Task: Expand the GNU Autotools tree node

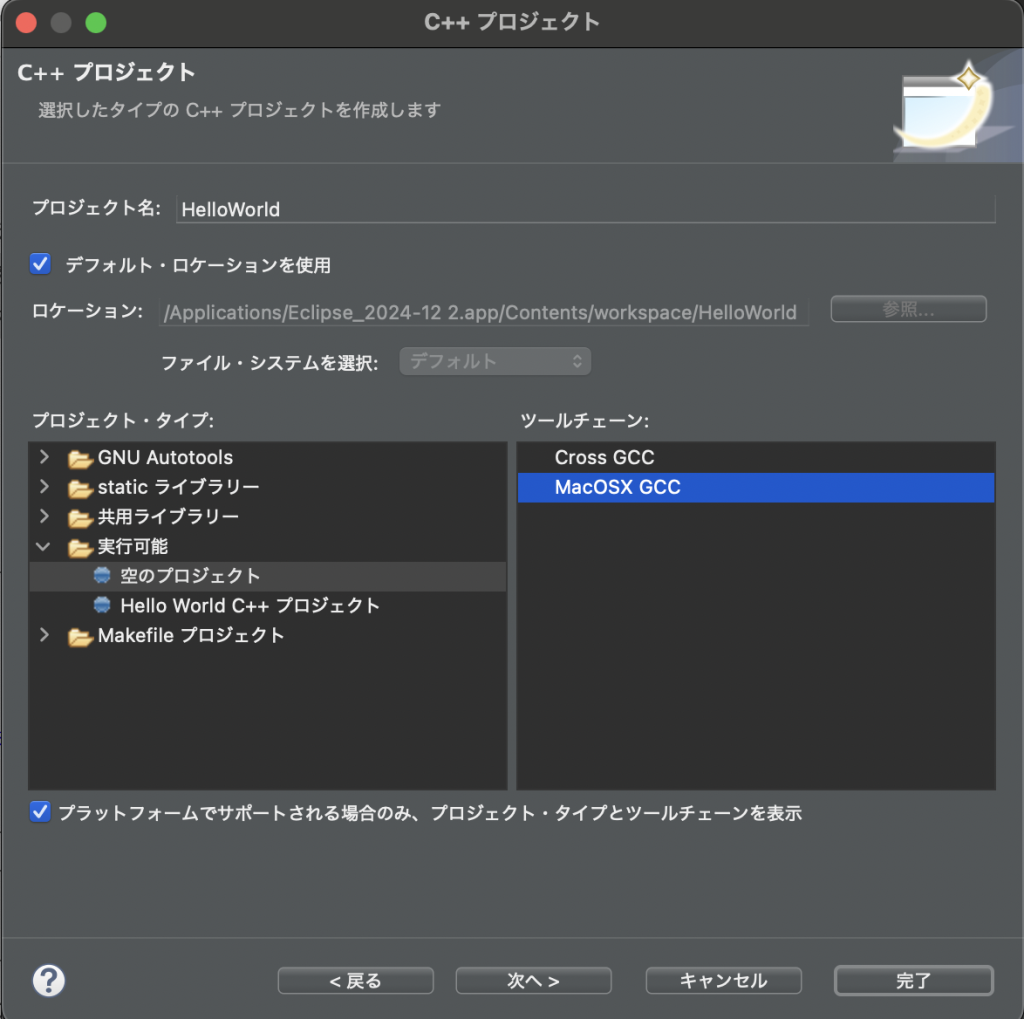Action: [x=43, y=458]
